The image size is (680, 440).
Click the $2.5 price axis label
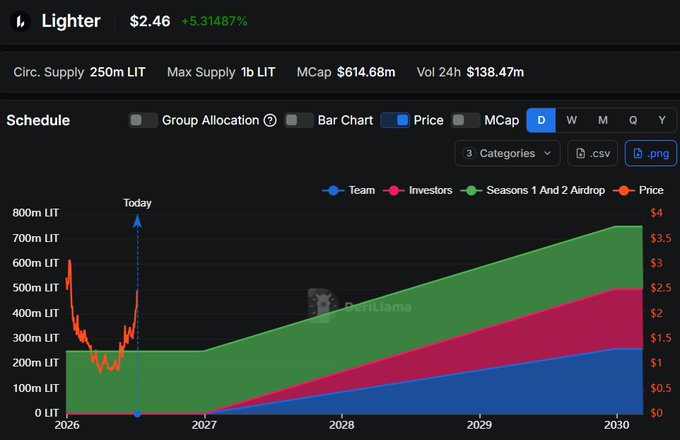(x=660, y=288)
